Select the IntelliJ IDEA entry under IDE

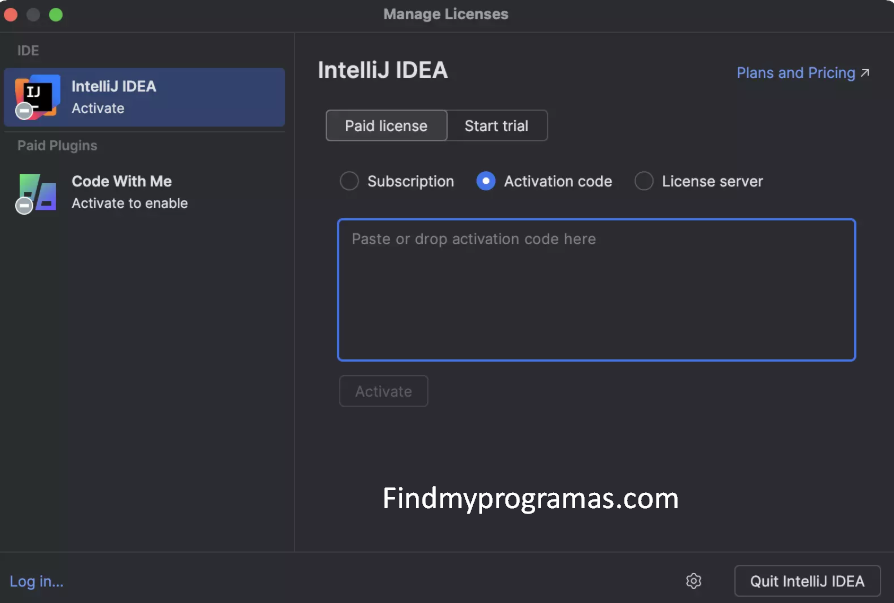click(145, 96)
